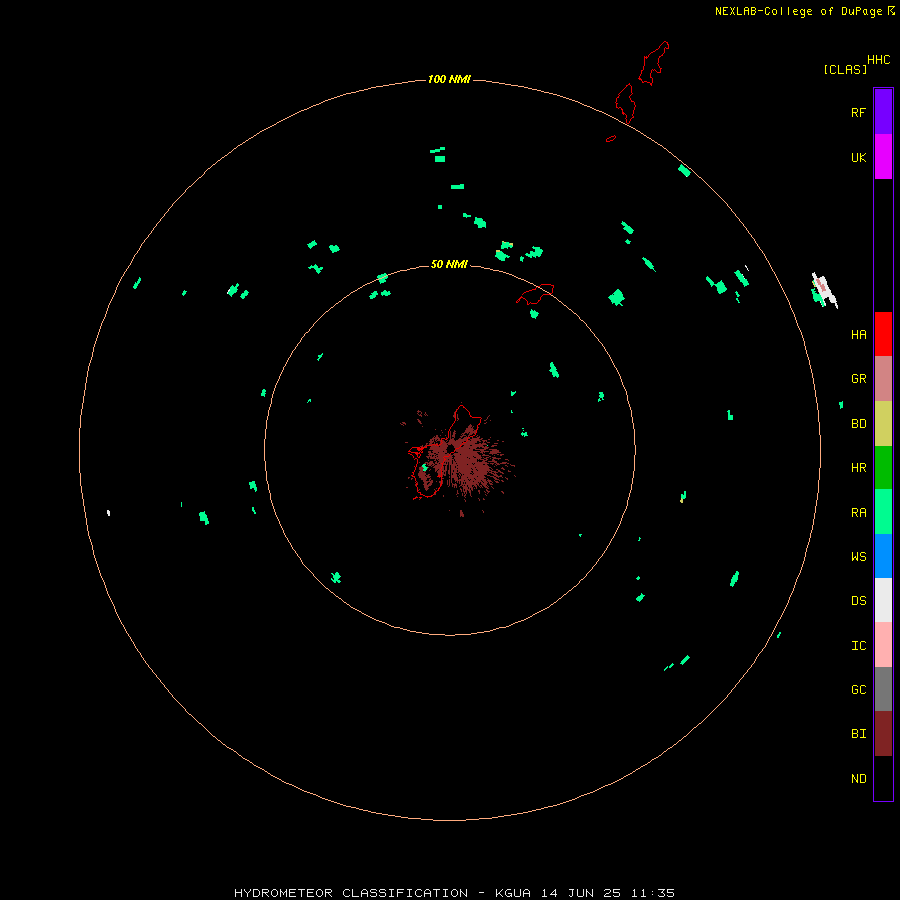Click the ND legend label
The width and height of the screenshot is (900, 900).
858,779
